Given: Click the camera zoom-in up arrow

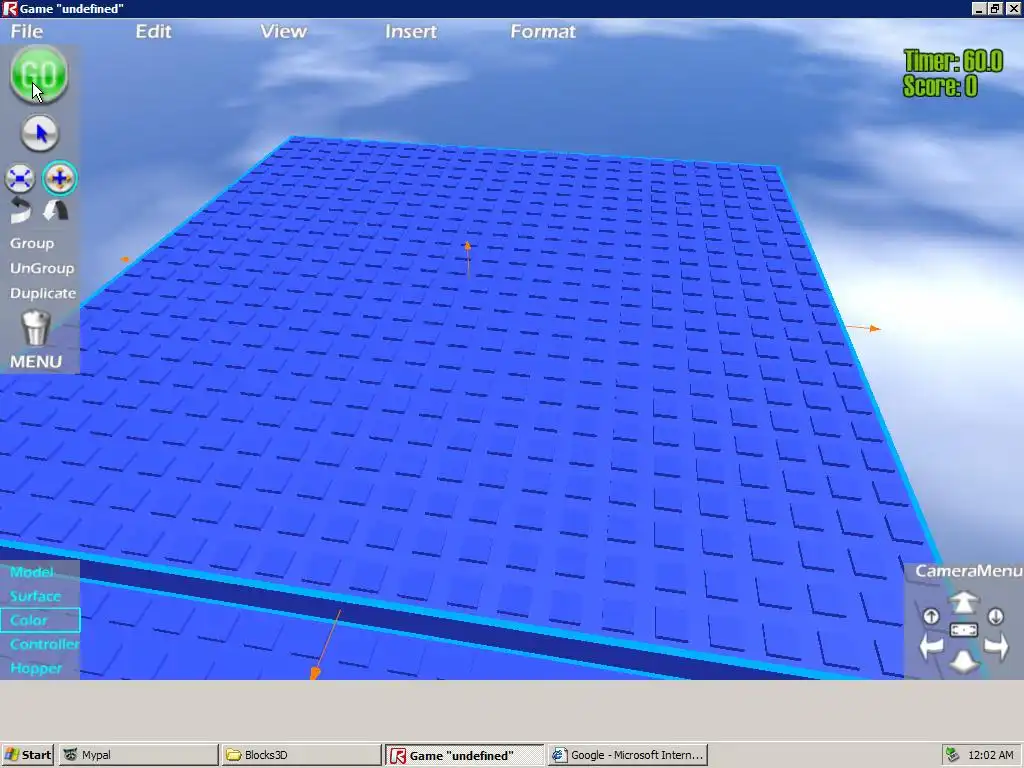Looking at the screenshot, I should [963, 602].
